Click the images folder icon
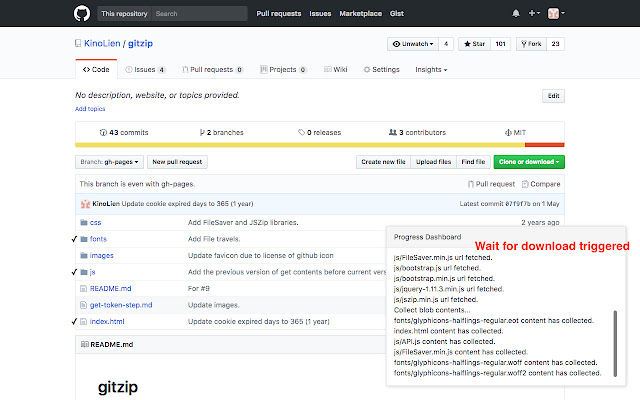Screen dimensions: 640x400 (83, 255)
